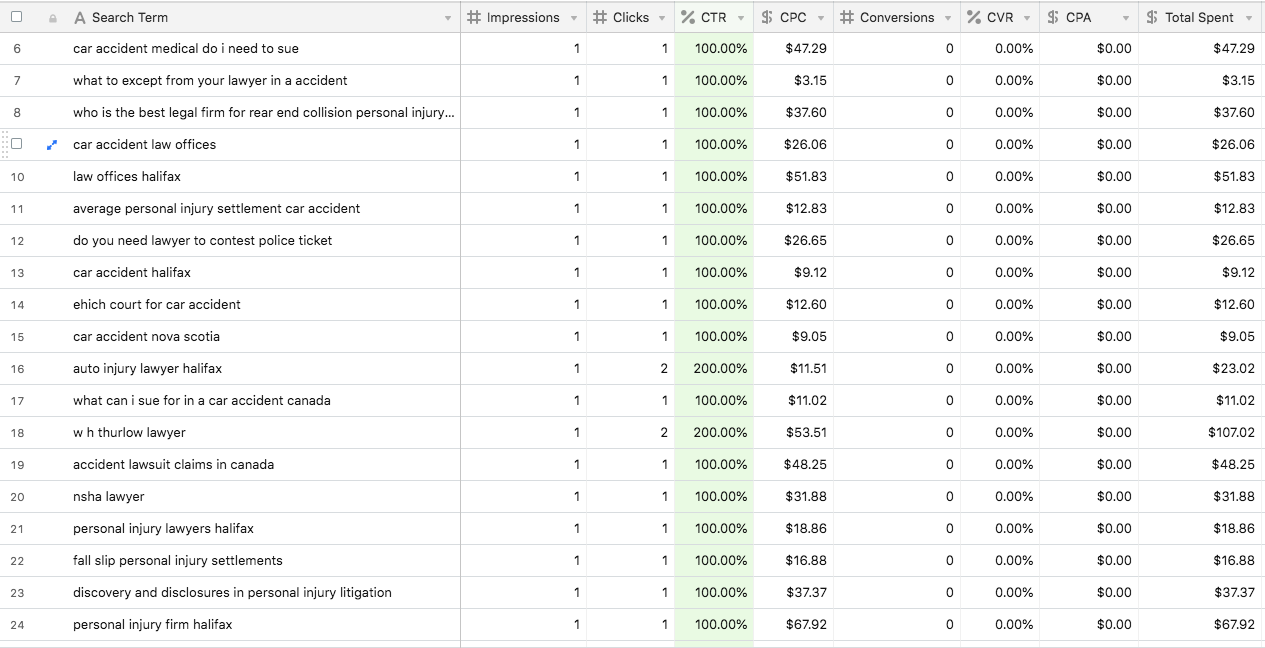Open the Search Term column dropdown

pyautogui.click(x=448, y=18)
